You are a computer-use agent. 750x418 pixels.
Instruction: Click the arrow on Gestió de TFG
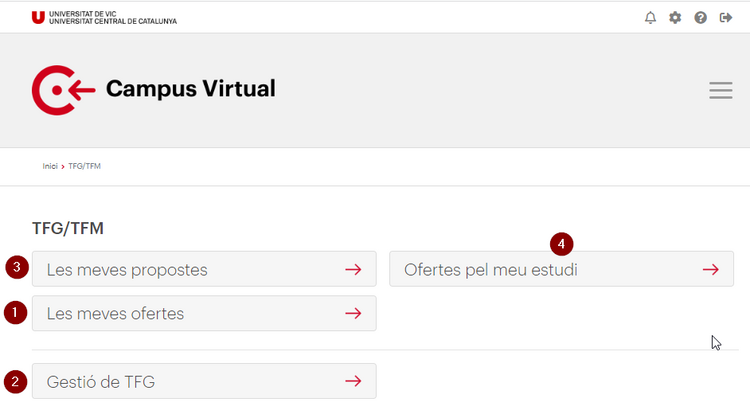coord(353,381)
